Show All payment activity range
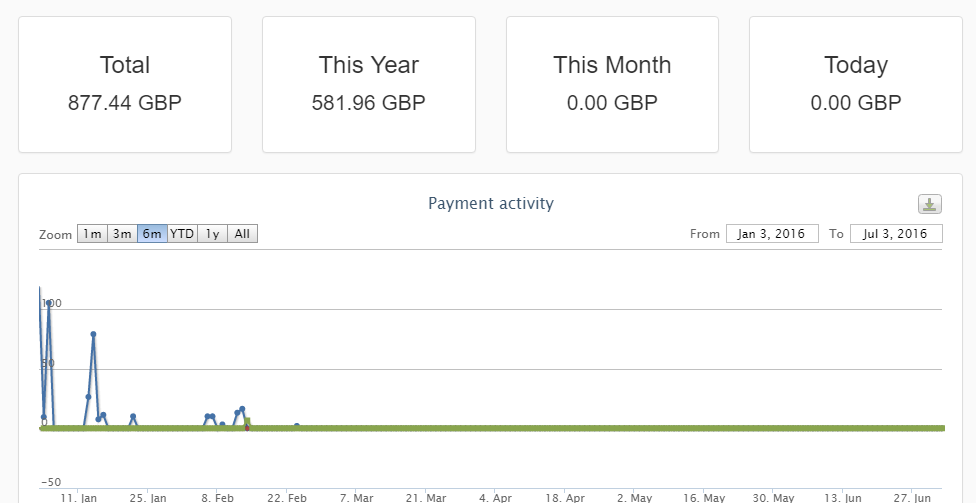Viewport: 976px width, 503px height. pos(242,234)
